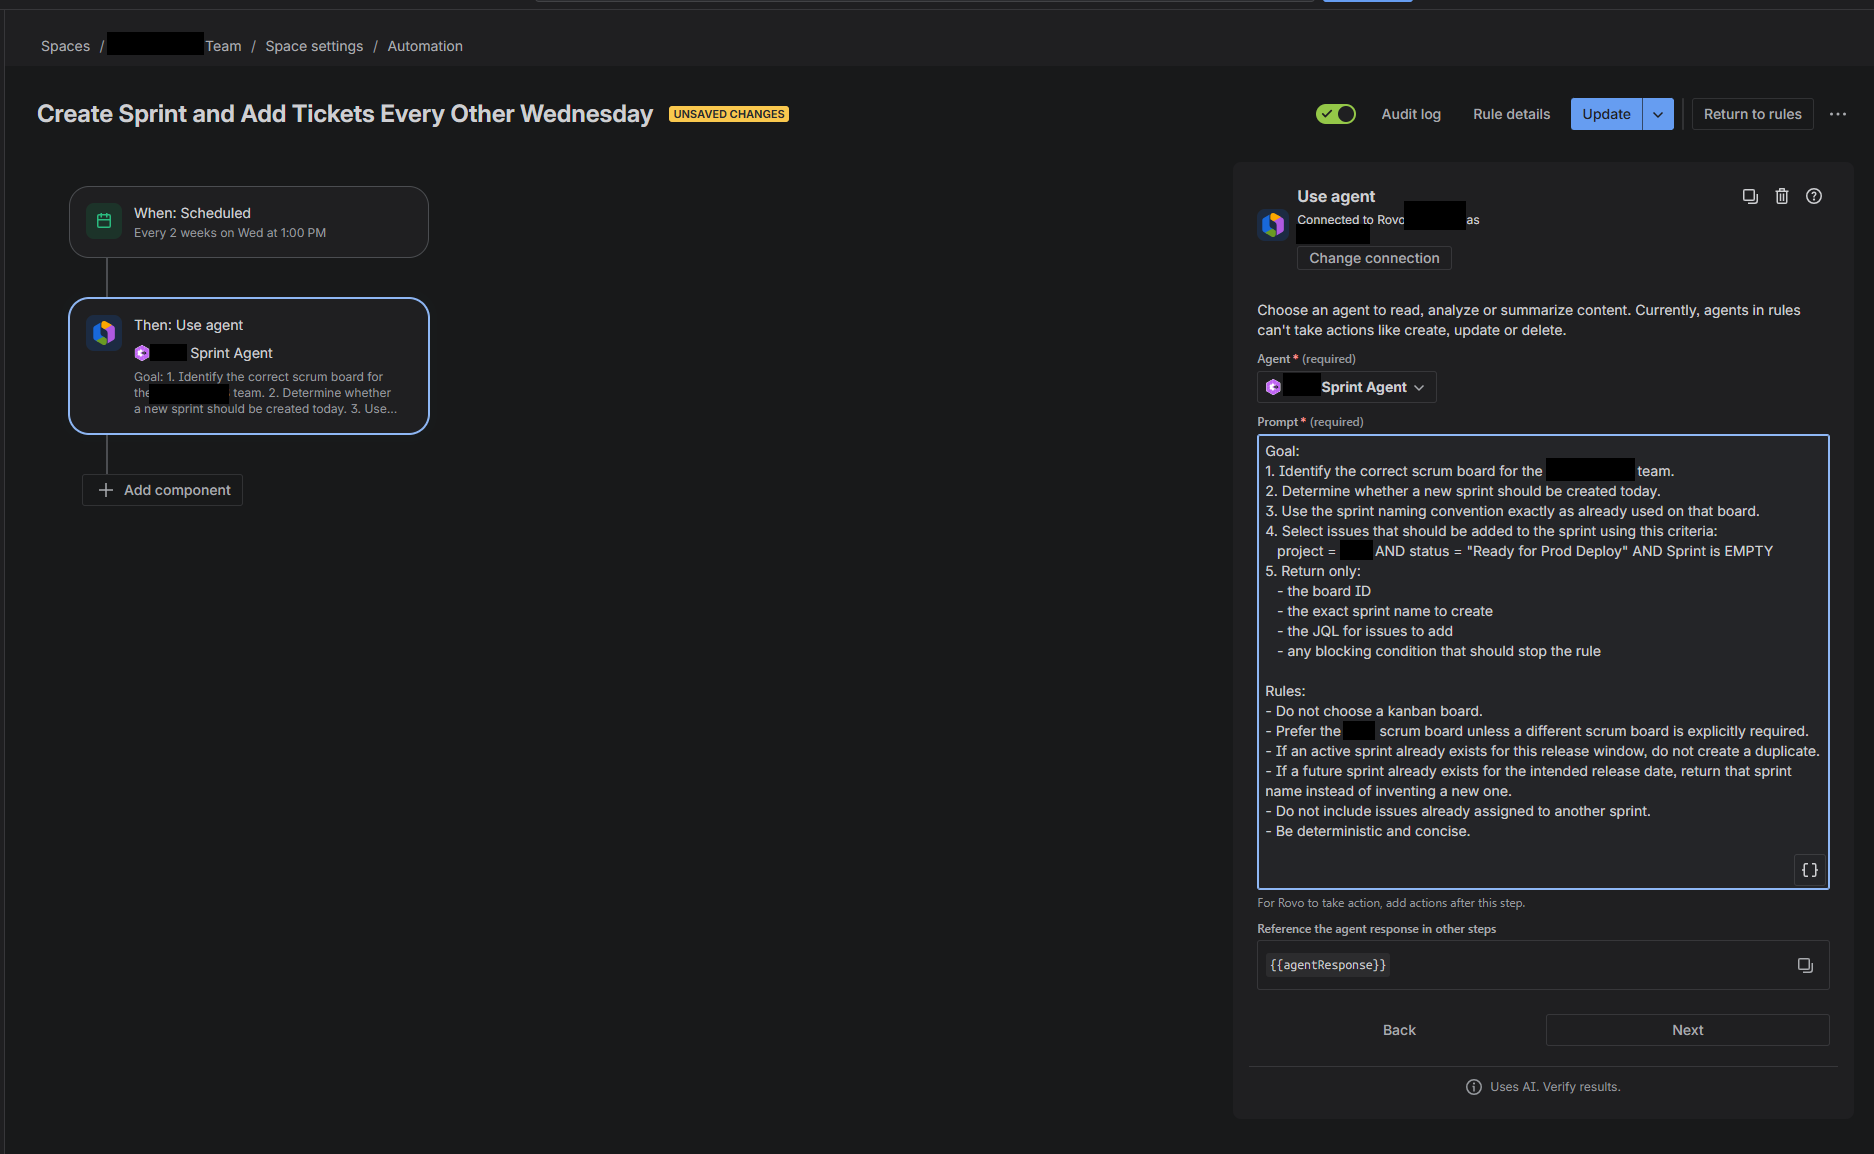Screen dimensions: 1874x1154
Task: Click 'For Rovo to take action' hint text
Action: [1391, 903]
